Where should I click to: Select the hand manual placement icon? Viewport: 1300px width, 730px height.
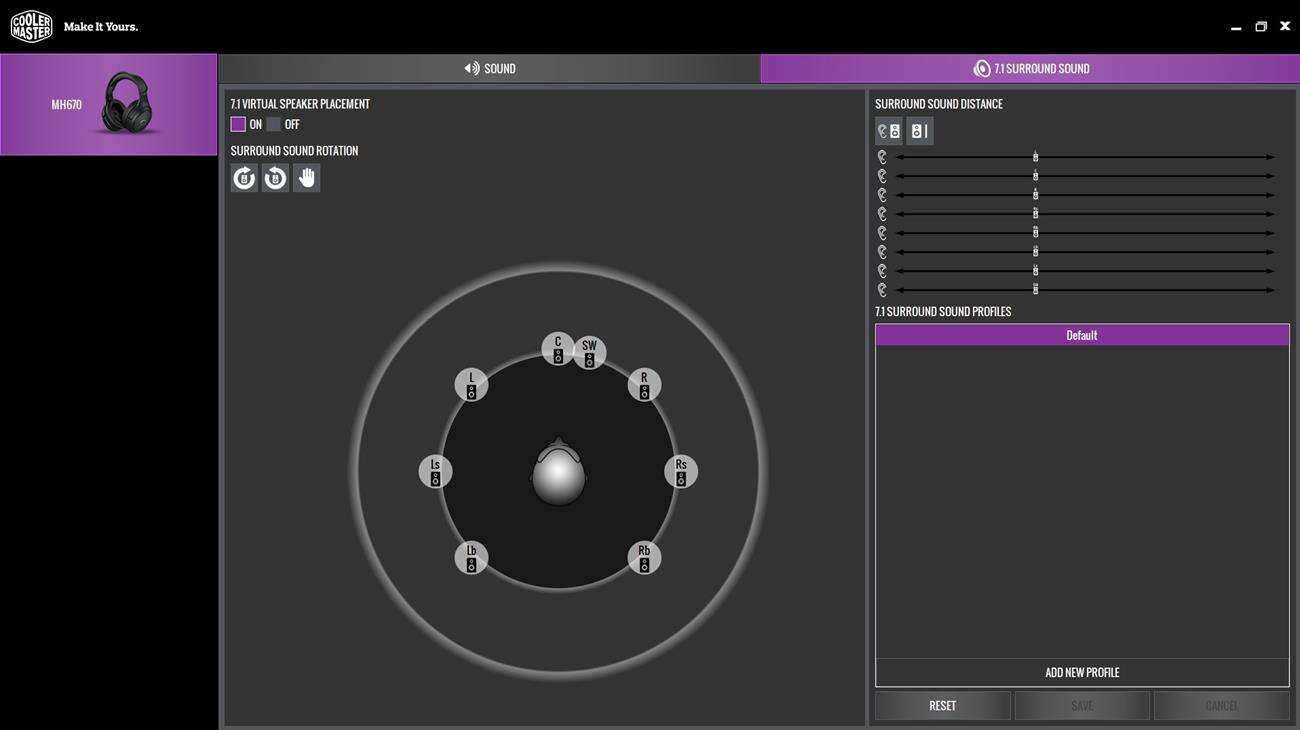click(x=307, y=178)
